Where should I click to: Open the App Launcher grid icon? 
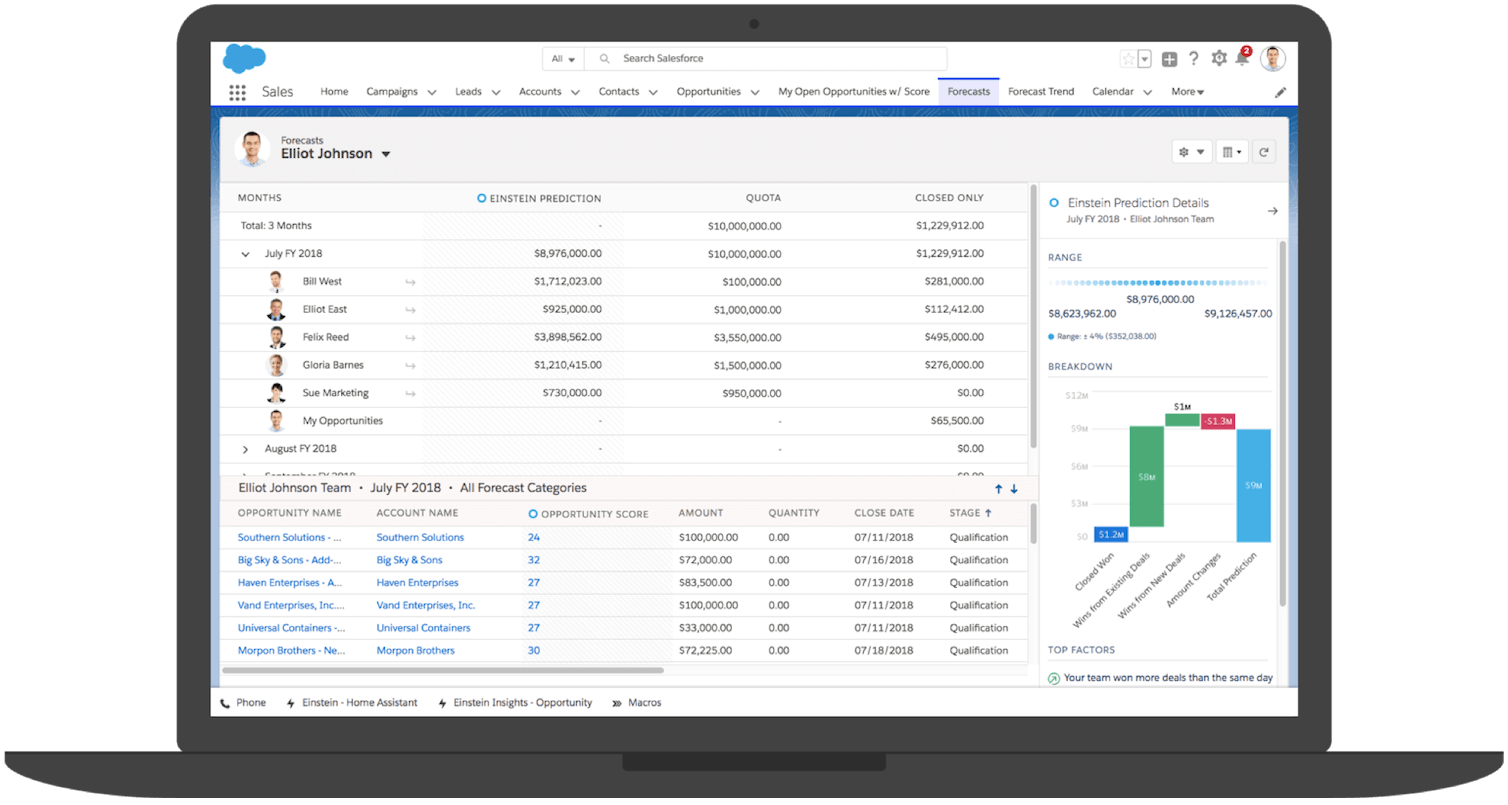(x=237, y=92)
